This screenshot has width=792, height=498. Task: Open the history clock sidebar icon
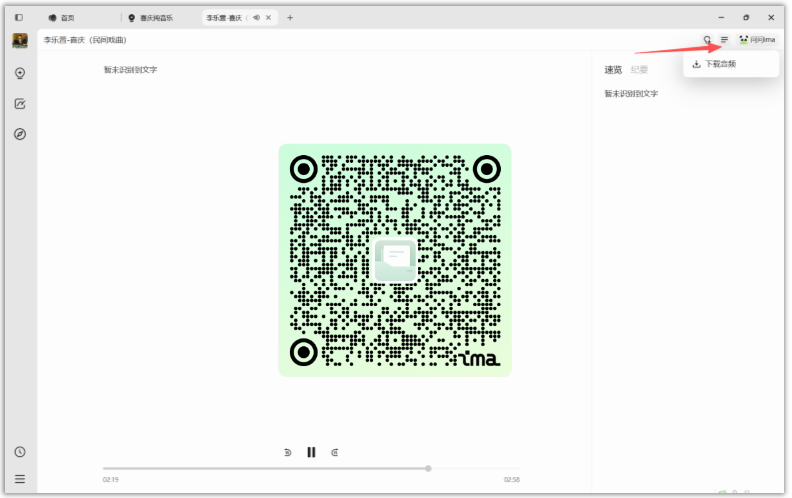coord(20,452)
